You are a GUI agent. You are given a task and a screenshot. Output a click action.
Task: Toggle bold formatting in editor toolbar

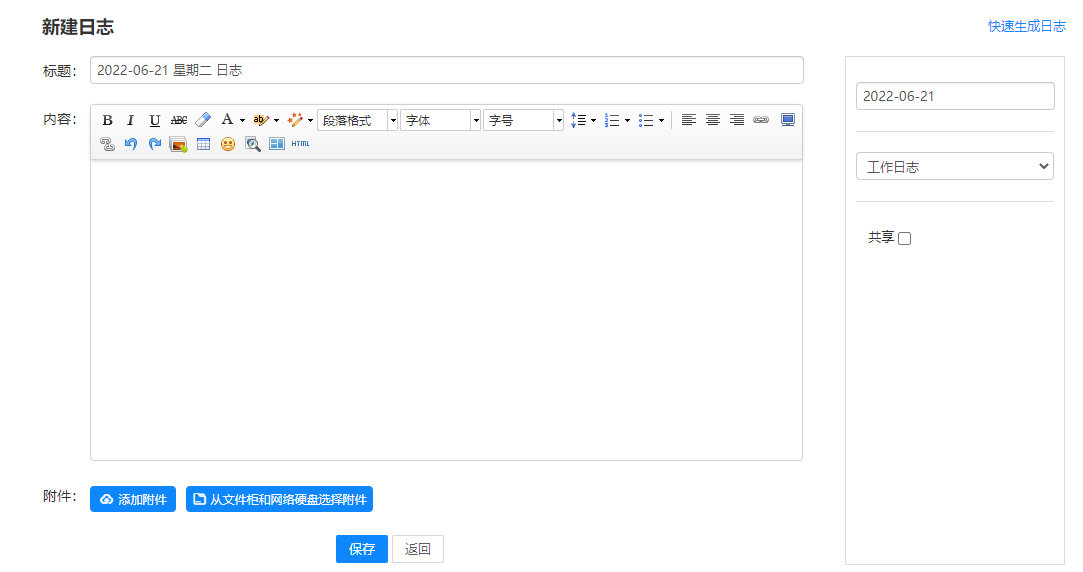pyautogui.click(x=107, y=120)
